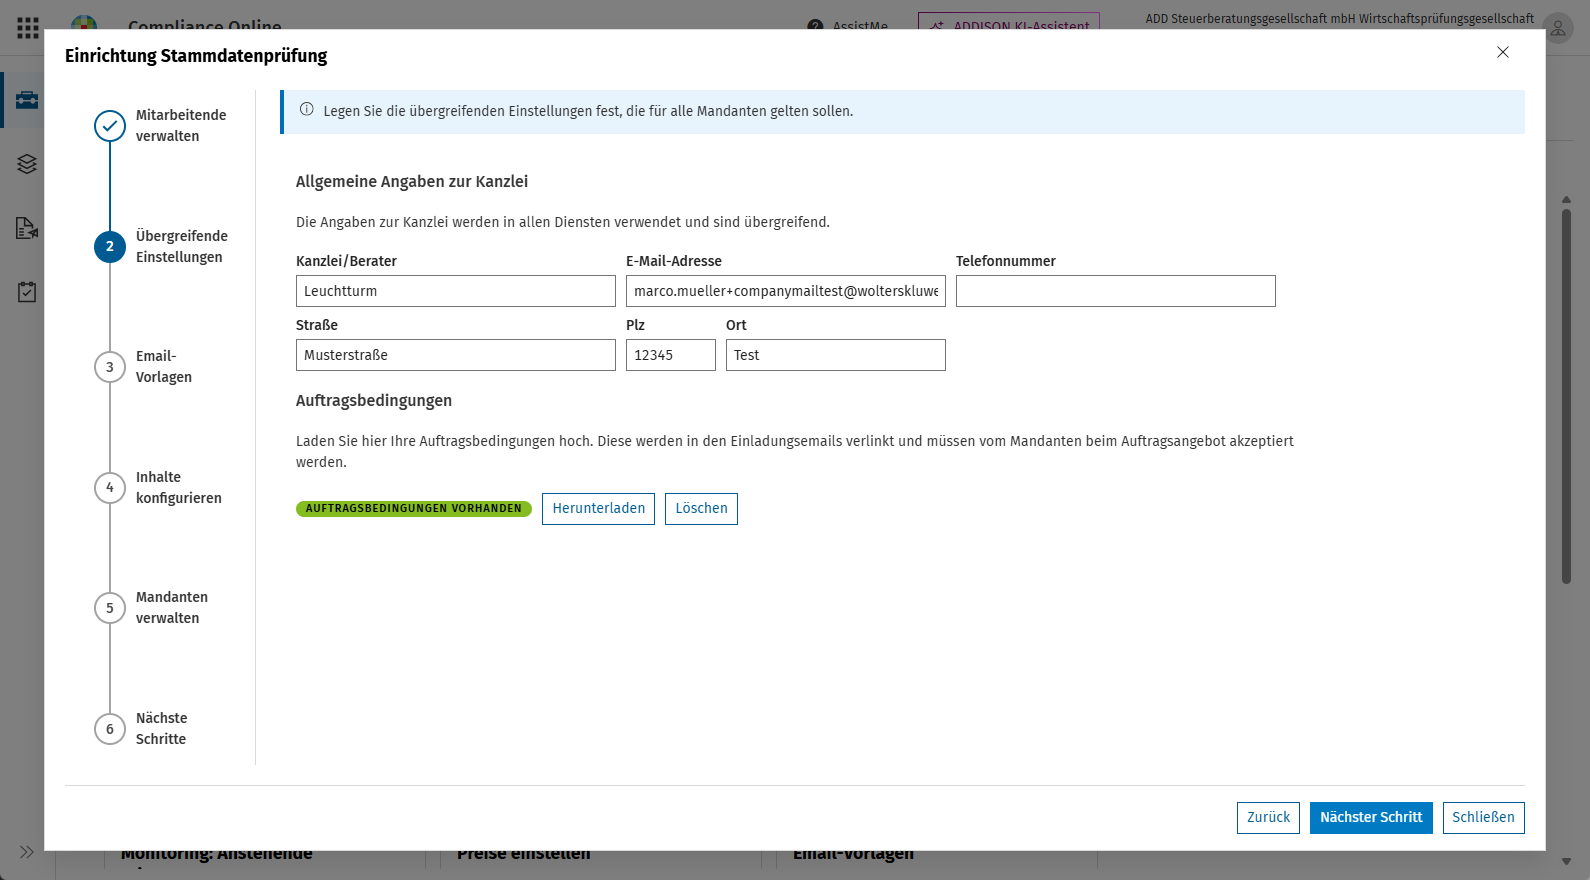
Task: Click into the E-Mail-Adresse field
Action: coord(786,291)
